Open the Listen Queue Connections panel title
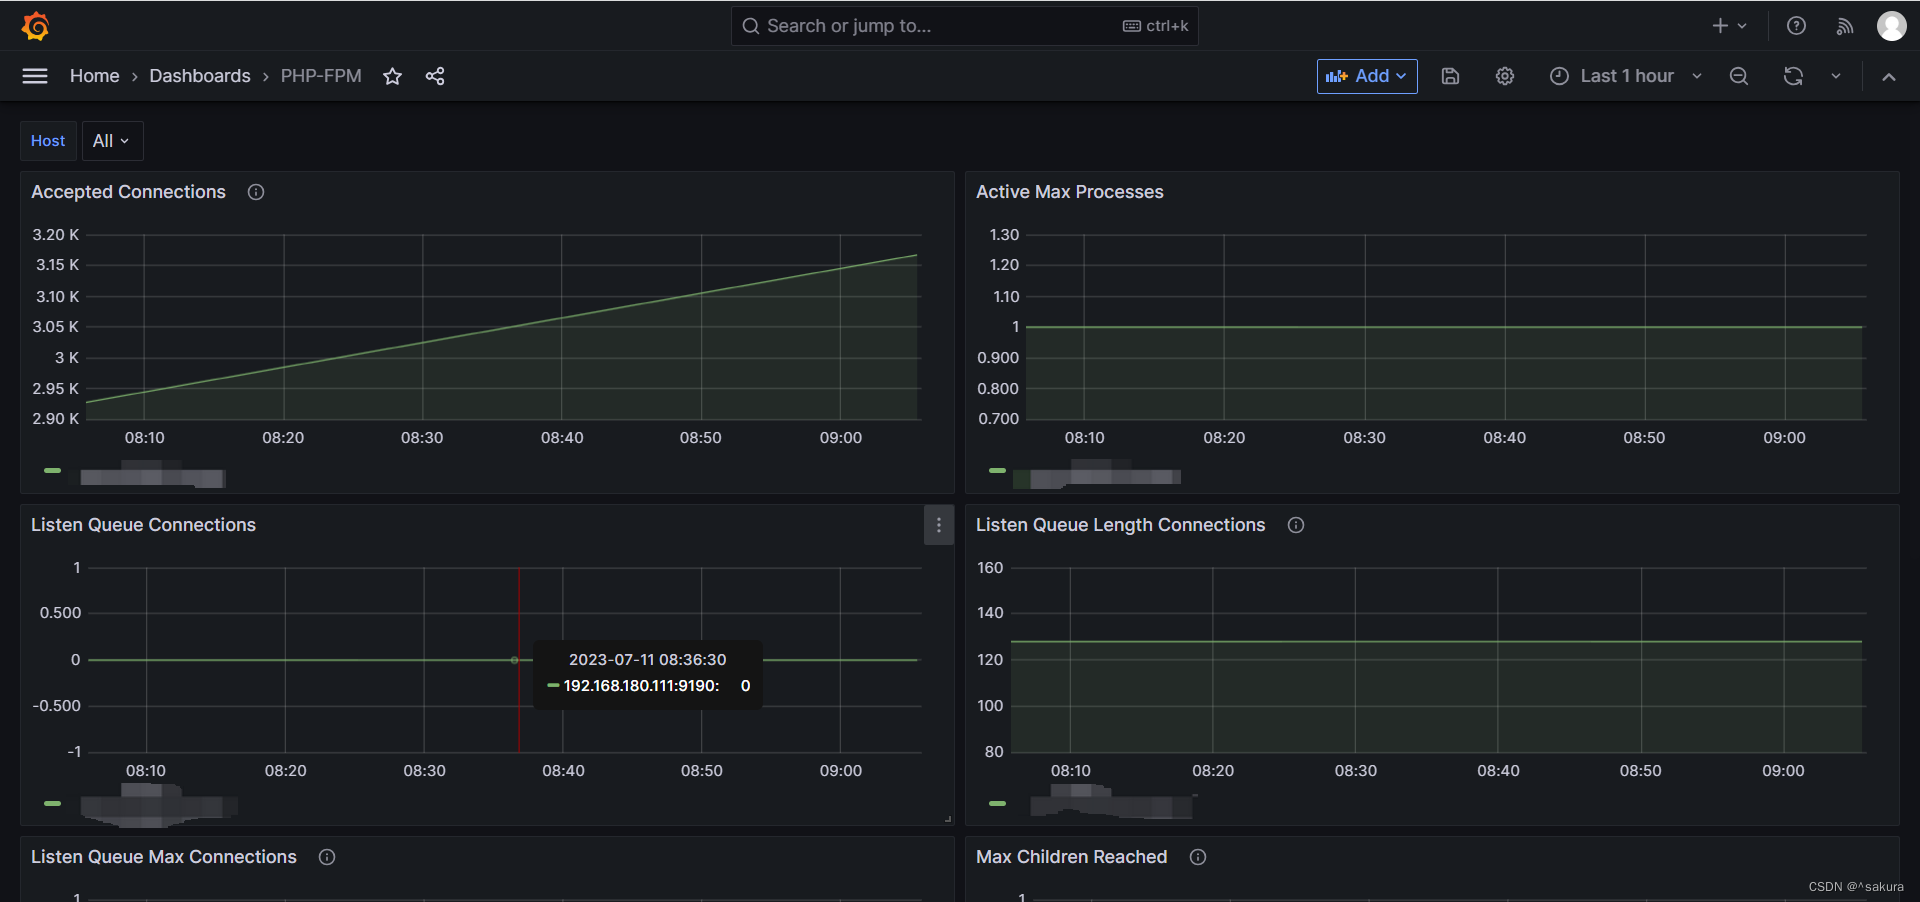 pos(143,525)
